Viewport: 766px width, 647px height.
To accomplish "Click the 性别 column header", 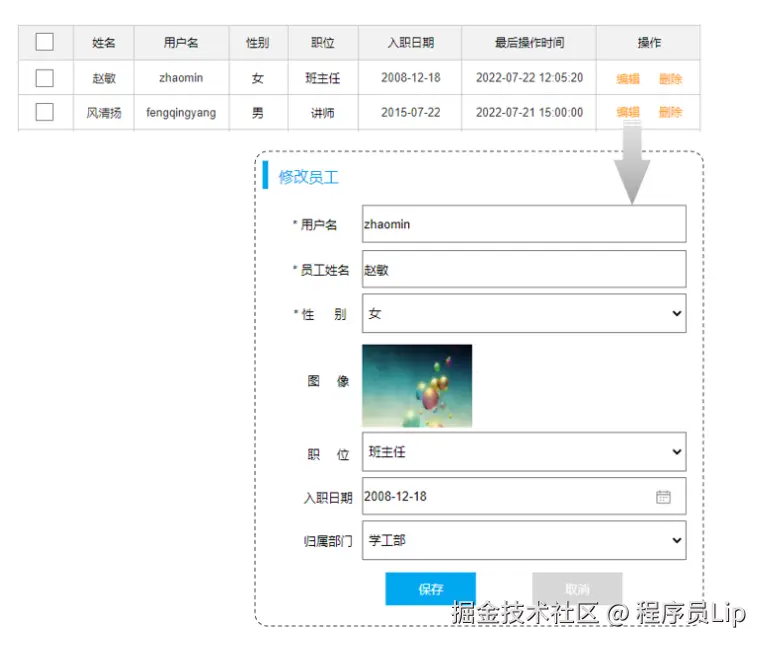I will coord(258,43).
